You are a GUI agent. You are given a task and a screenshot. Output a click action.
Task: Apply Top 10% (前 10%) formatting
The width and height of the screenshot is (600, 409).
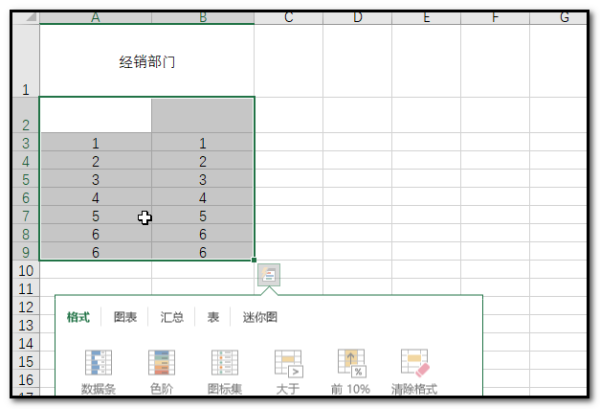click(351, 372)
